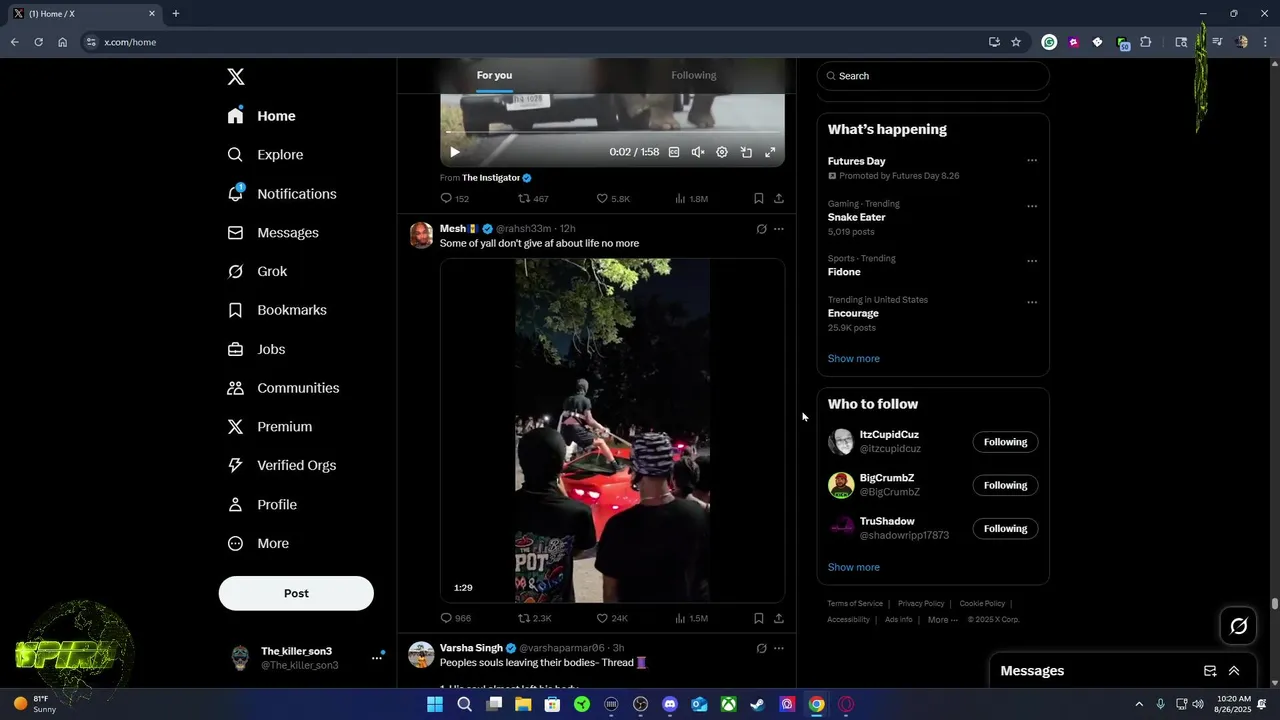This screenshot has height=720, width=1280.
Task: Bookmark The Instigator video post
Action: tap(759, 199)
